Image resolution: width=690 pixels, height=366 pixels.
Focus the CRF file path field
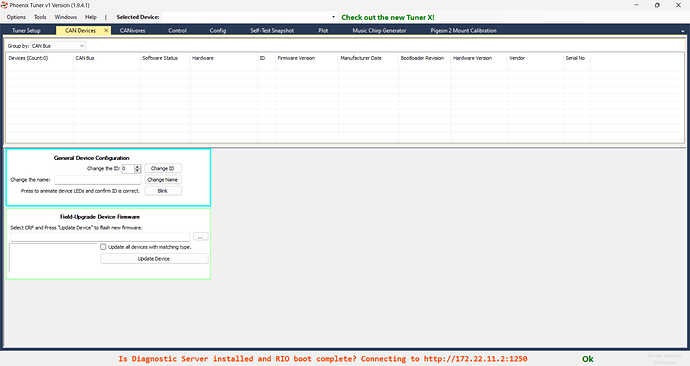(x=100, y=237)
